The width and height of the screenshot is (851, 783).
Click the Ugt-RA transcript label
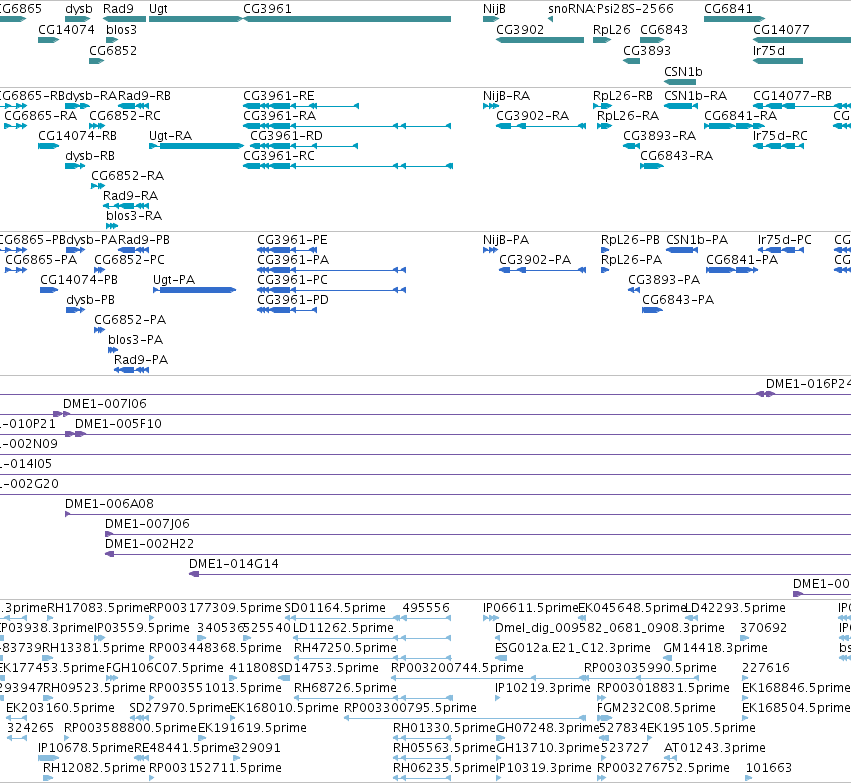170,136
